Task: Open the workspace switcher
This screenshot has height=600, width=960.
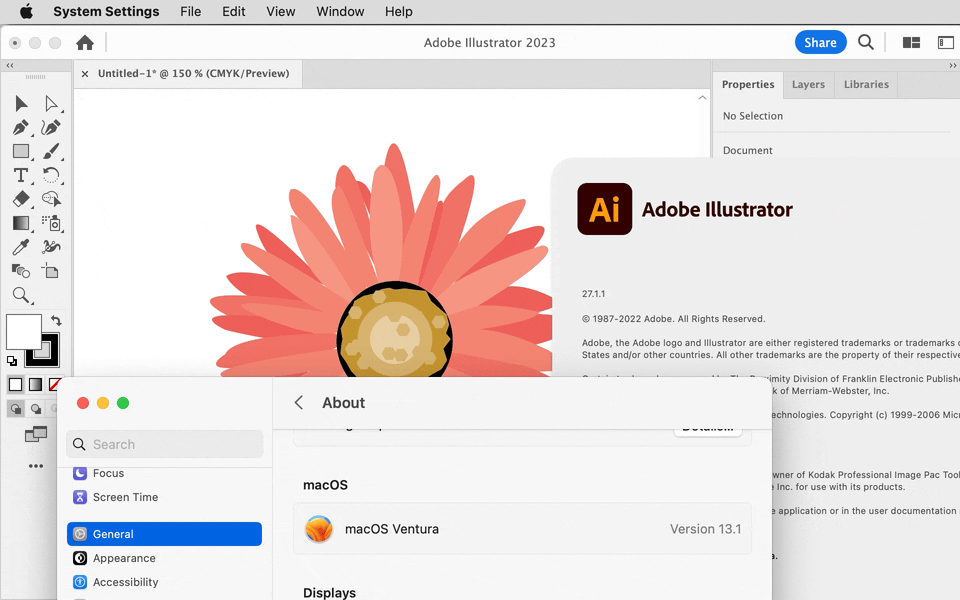Action: click(x=946, y=42)
